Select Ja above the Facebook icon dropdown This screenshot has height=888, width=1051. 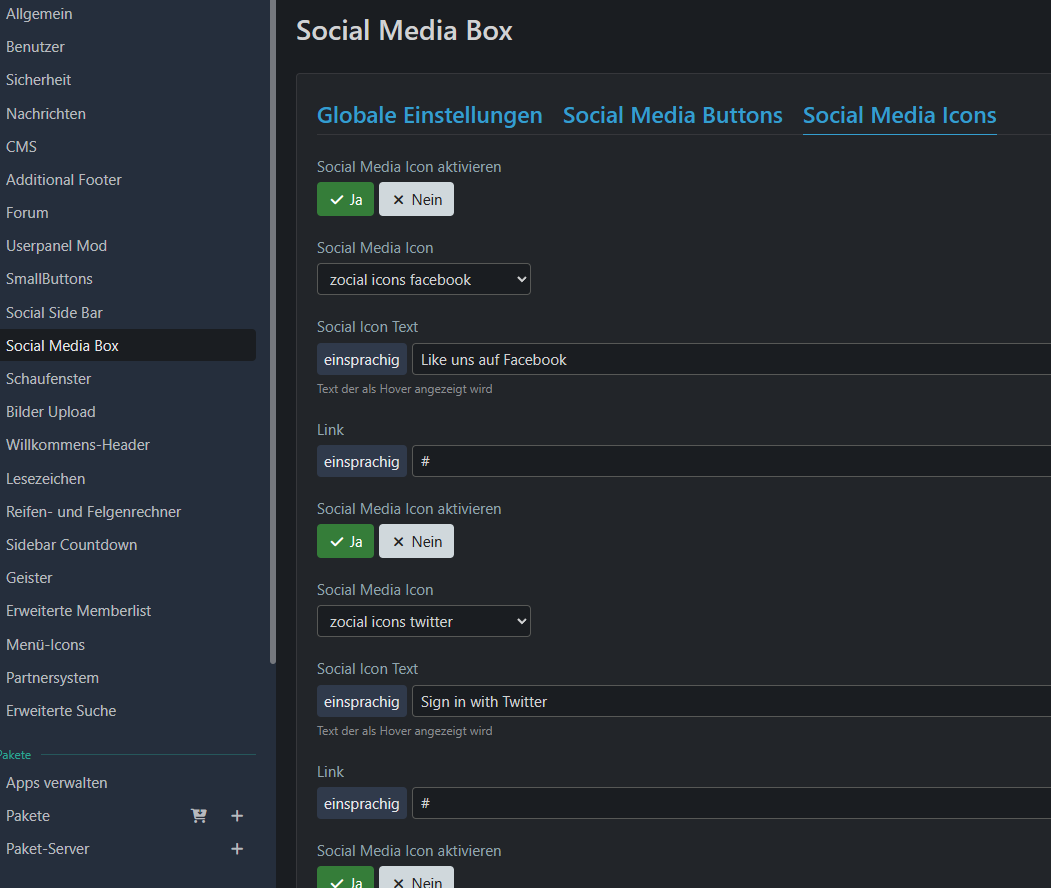(x=345, y=199)
